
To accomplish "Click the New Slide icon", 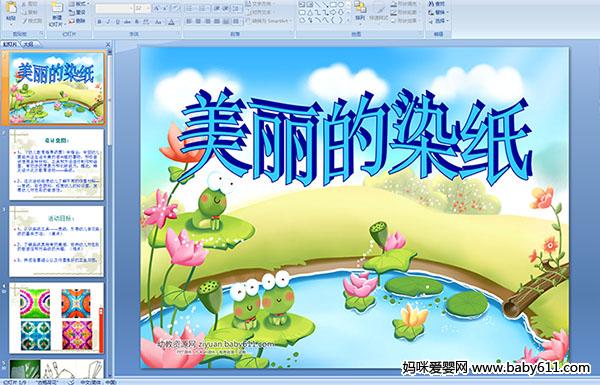I will pos(57,13).
